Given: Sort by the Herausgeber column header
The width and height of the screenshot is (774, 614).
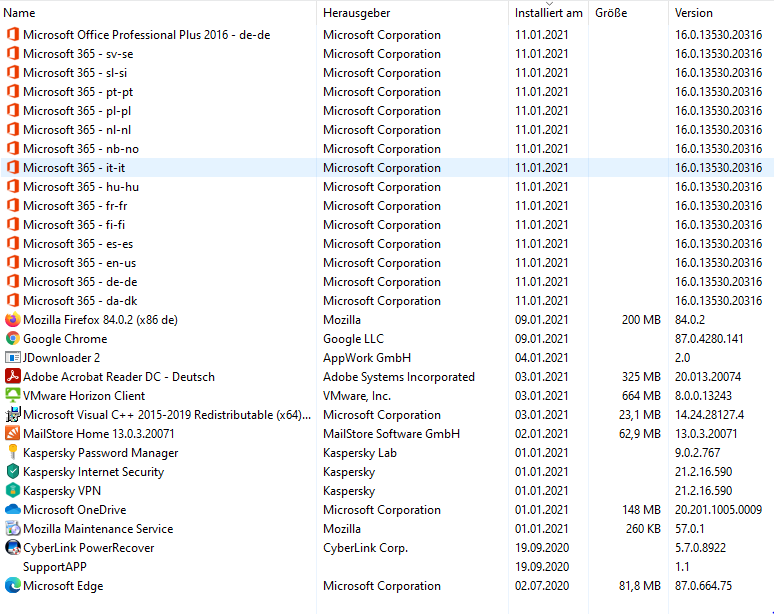Looking at the screenshot, I should click(356, 13).
